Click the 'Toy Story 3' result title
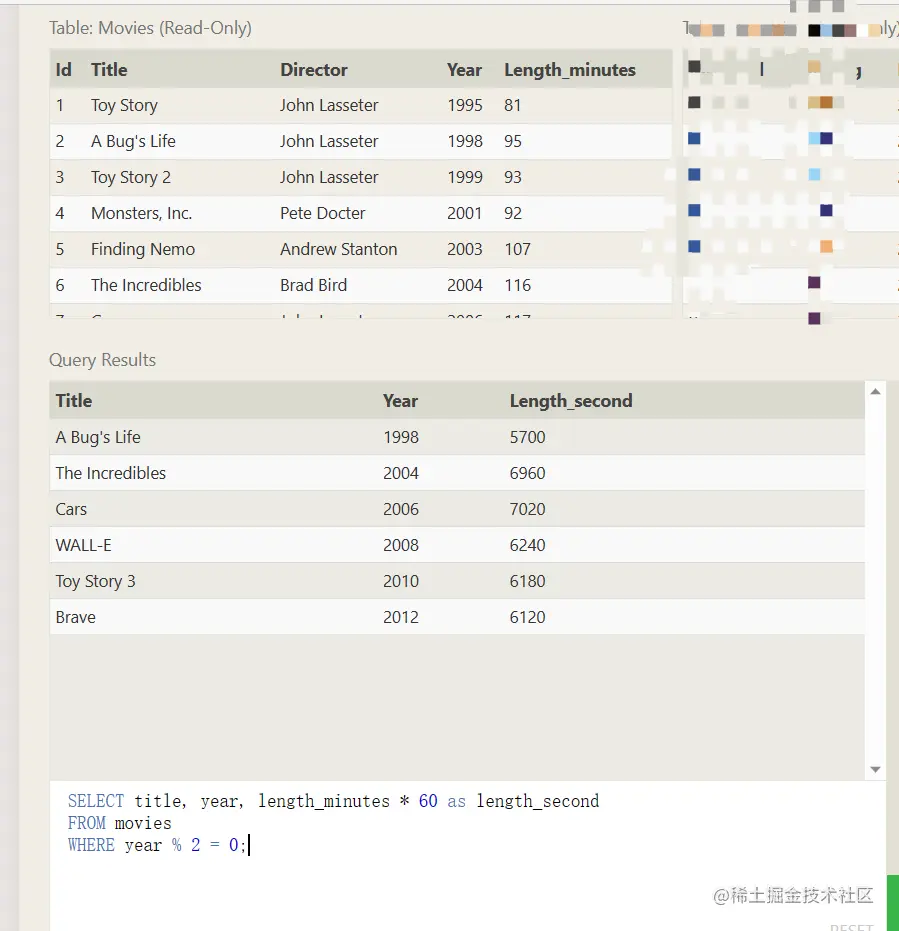This screenshot has height=931, width=899. coord(95,581)
